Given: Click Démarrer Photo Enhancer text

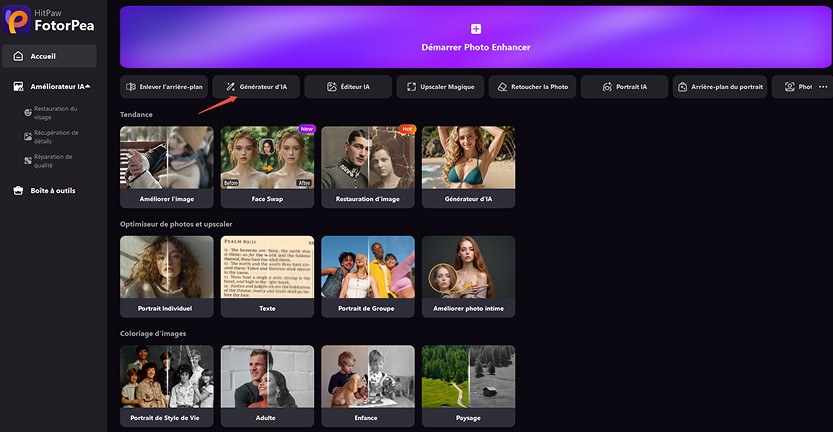Looking at the screenshot, I should (476, 47).
